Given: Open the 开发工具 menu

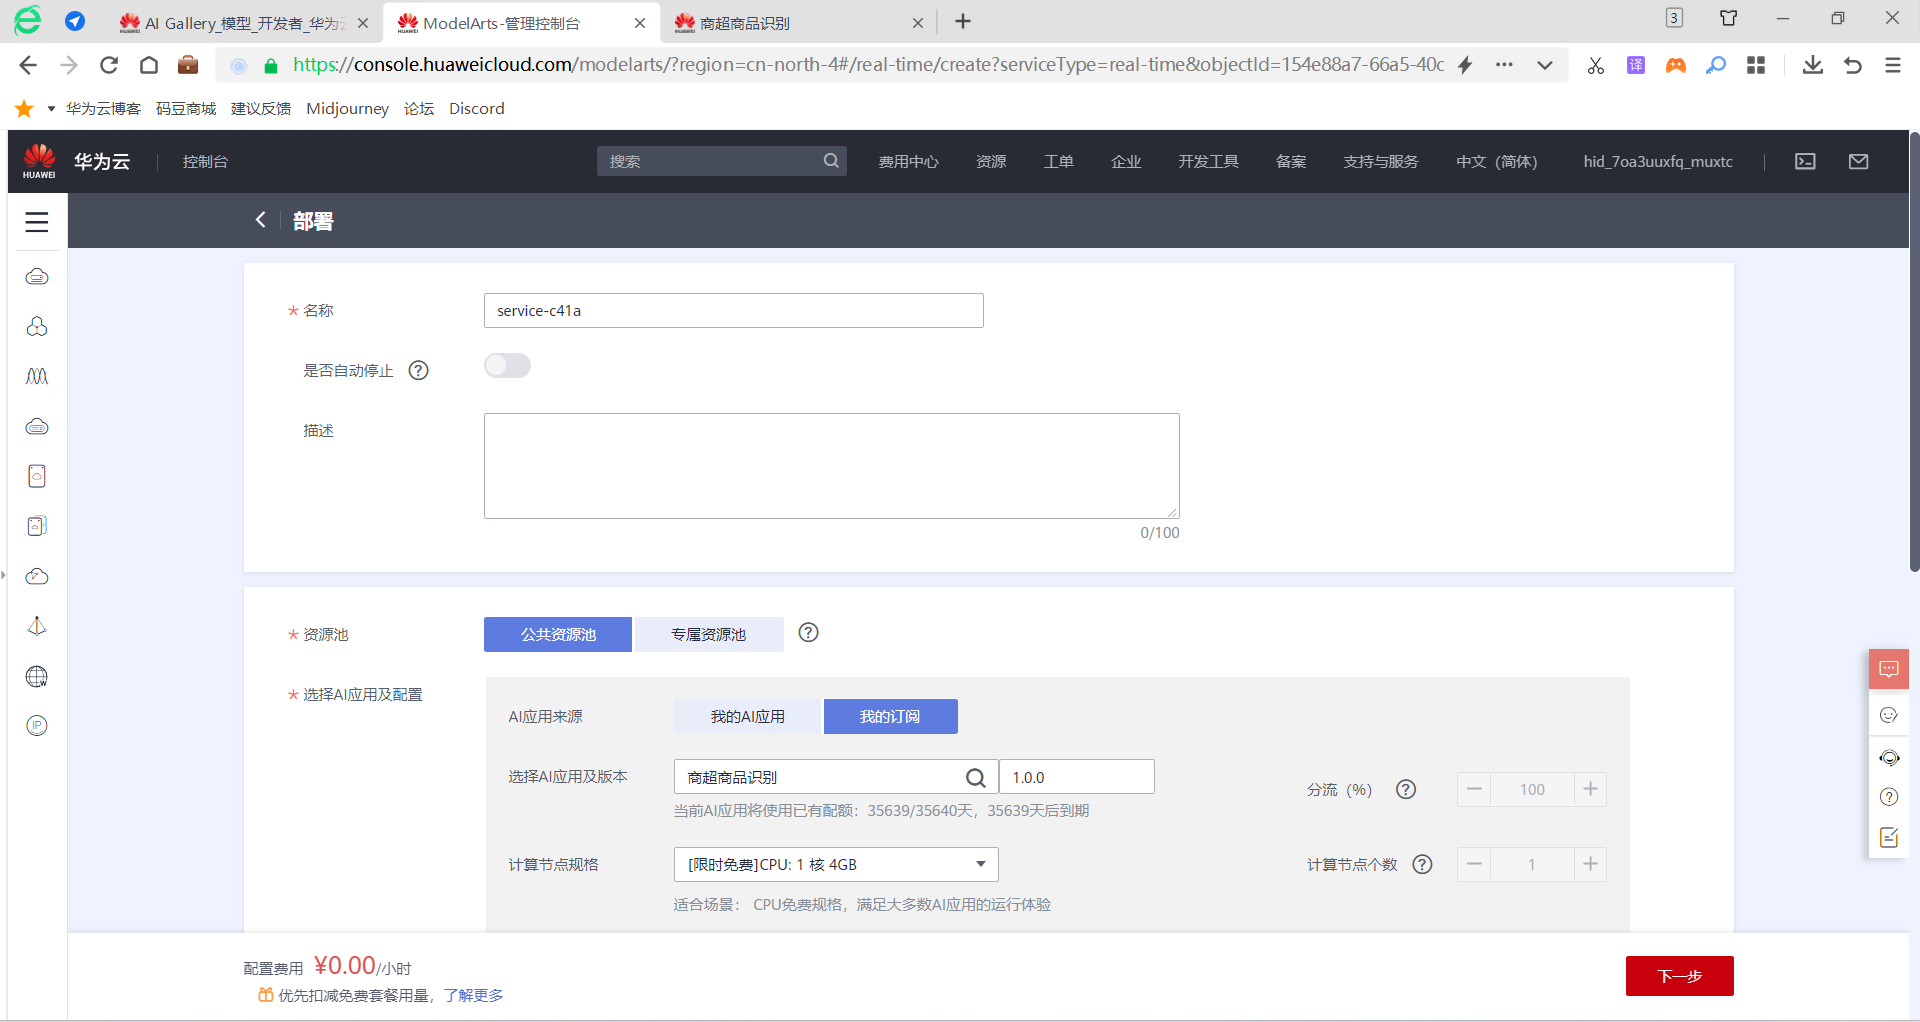Looking at the screenshot, I should pos(1208,161).
